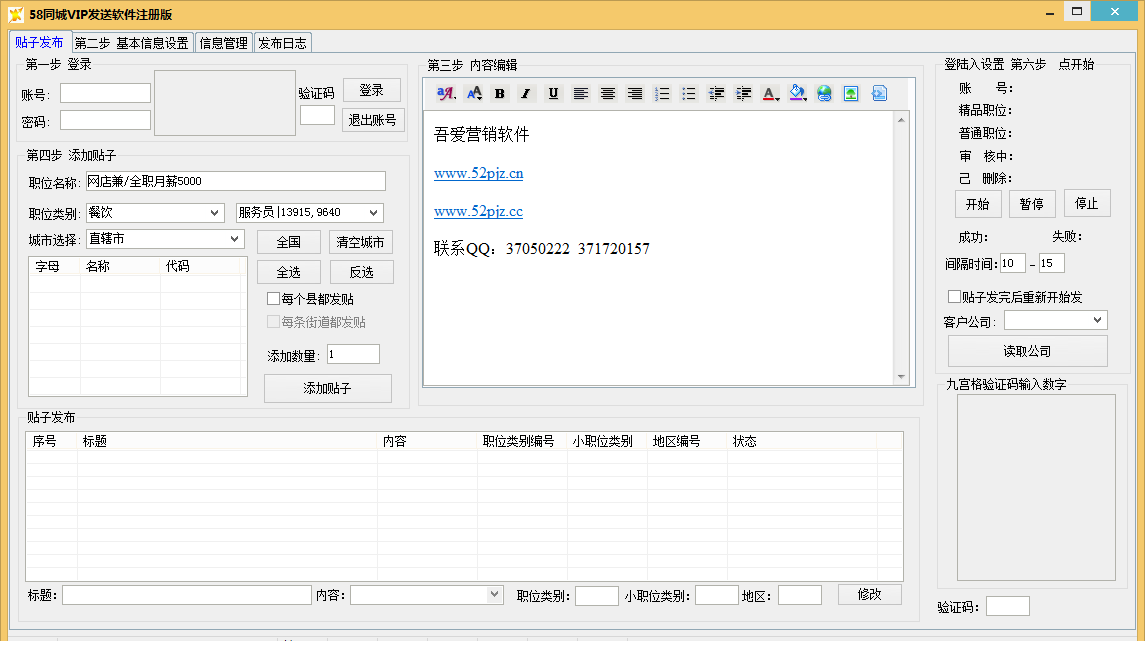
Task: Click the bottom 职位类别 input field
Action: [597, 595]
